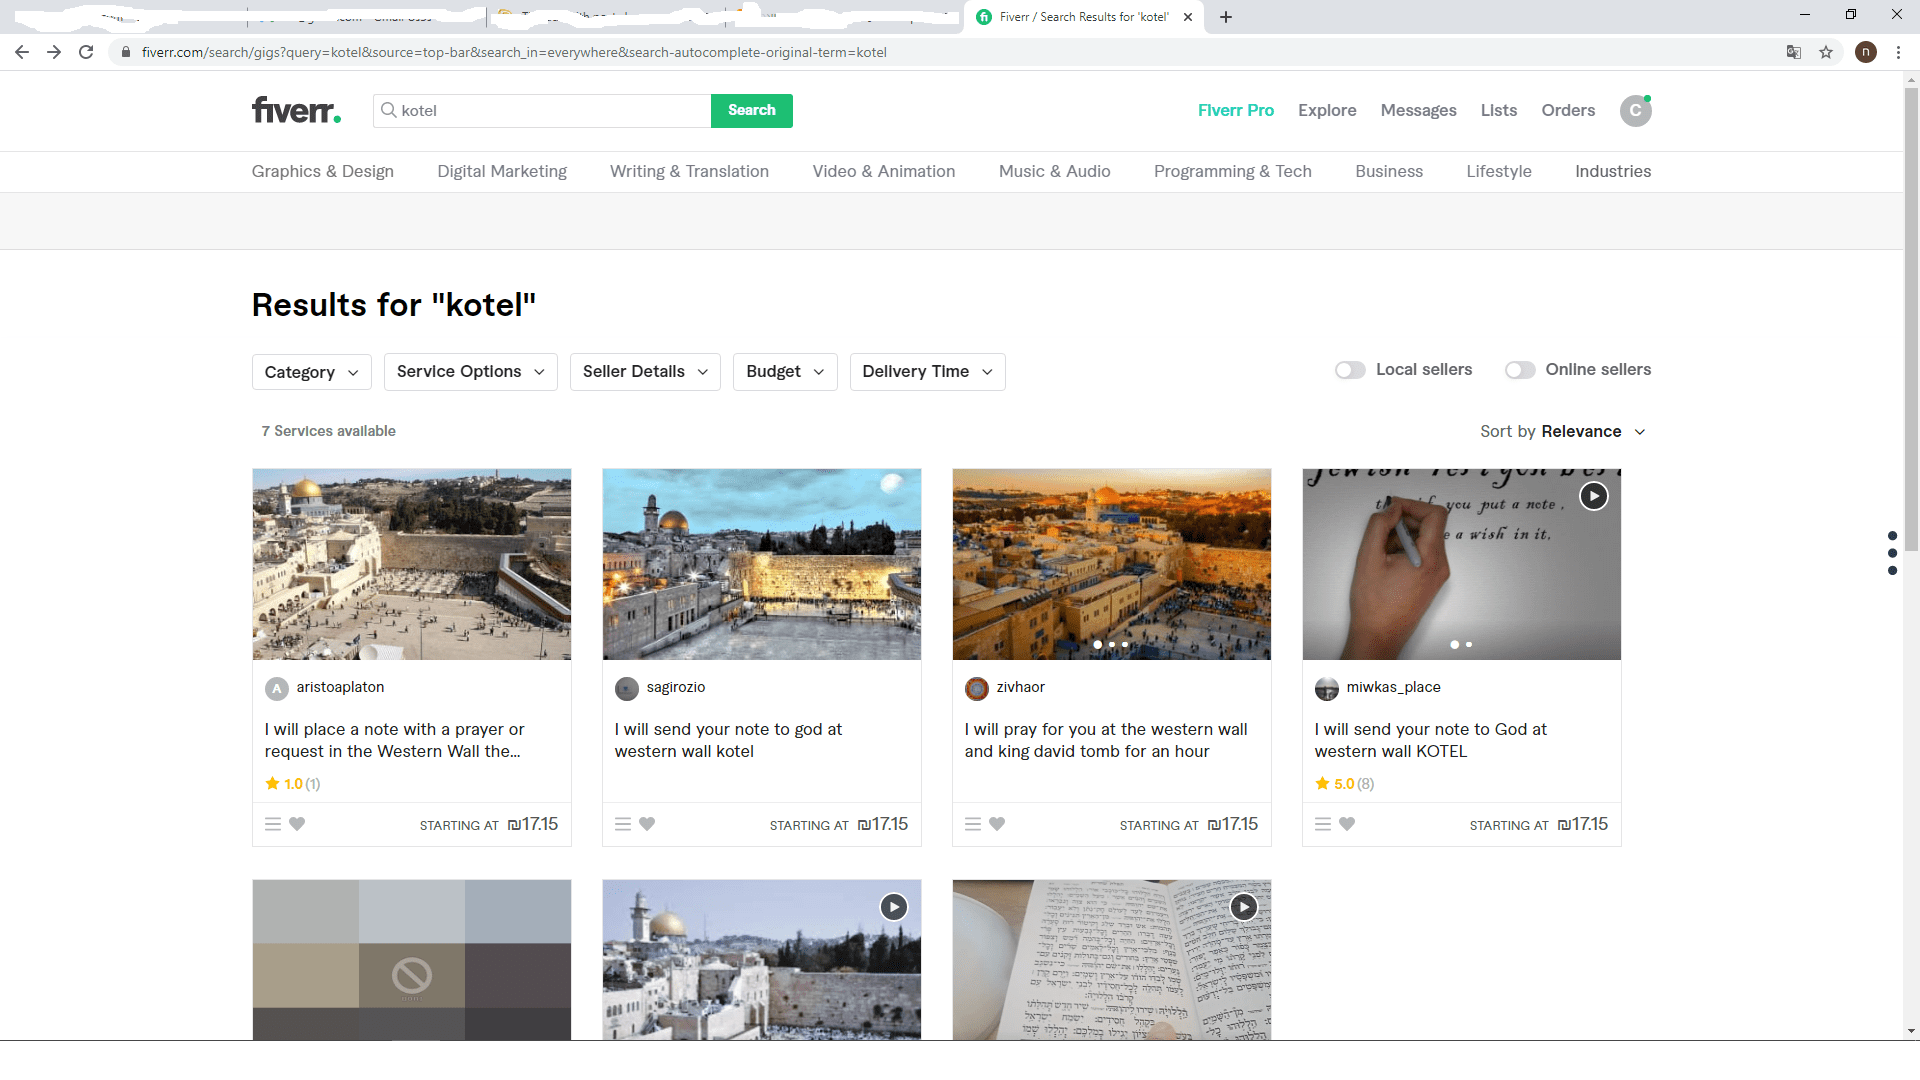Bookmark this page with the star icon
1920x1080 pixels.
coord(1826,52)
